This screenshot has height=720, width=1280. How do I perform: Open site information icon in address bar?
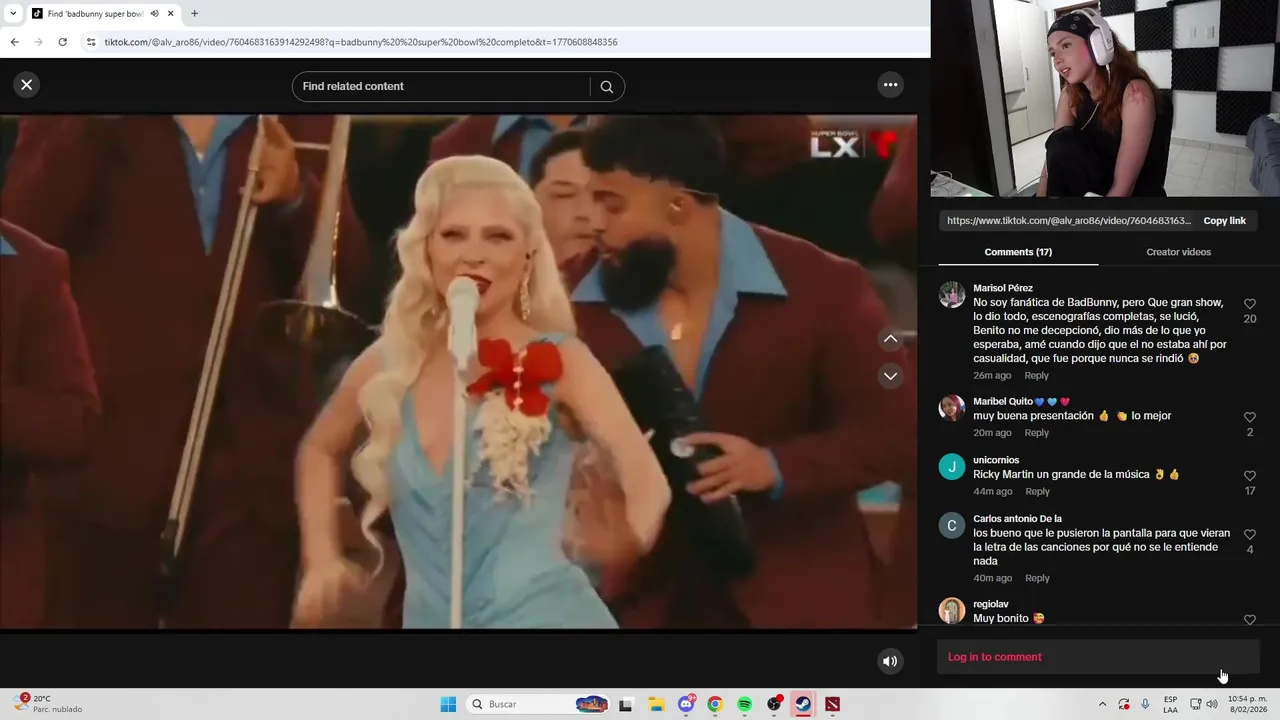[x=91, y=42]
